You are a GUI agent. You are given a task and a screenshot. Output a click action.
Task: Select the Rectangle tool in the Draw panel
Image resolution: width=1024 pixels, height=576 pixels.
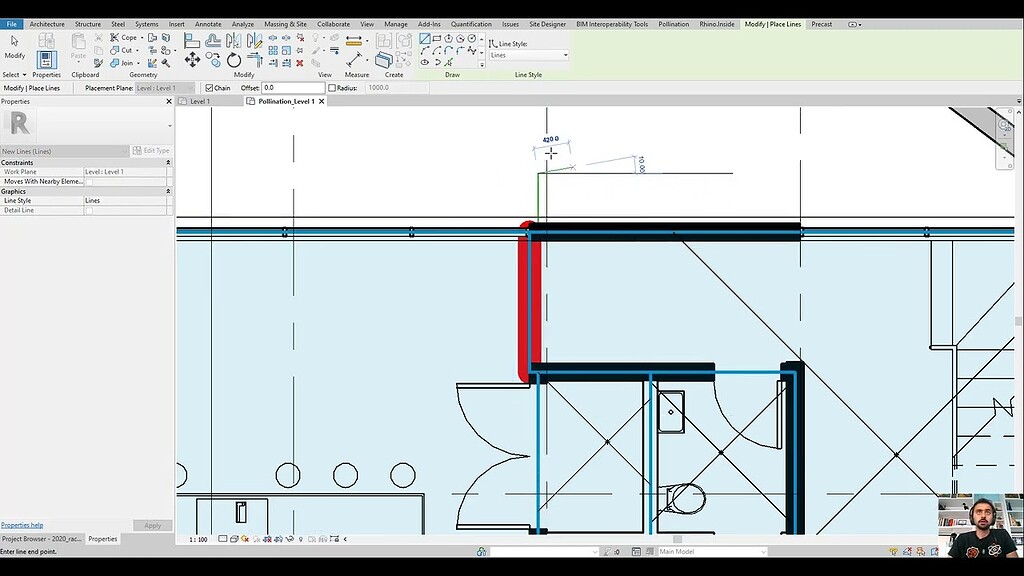tap(438, 38)
